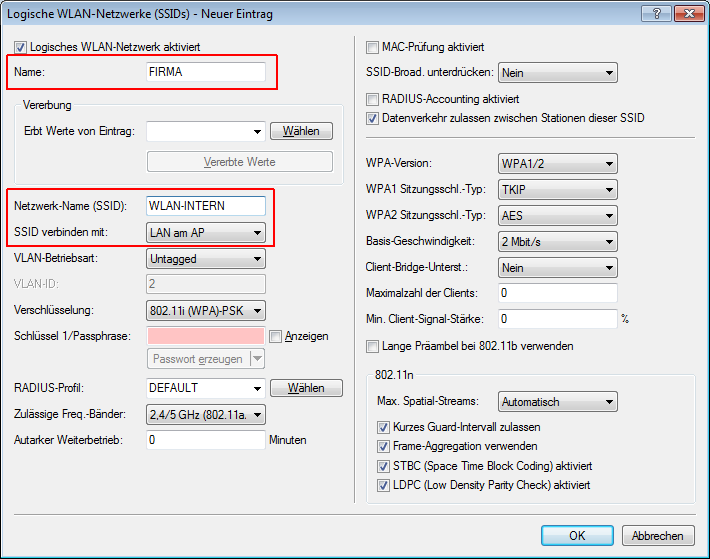Uncheck Frame-Aggregation verwenden

point(383,446)
